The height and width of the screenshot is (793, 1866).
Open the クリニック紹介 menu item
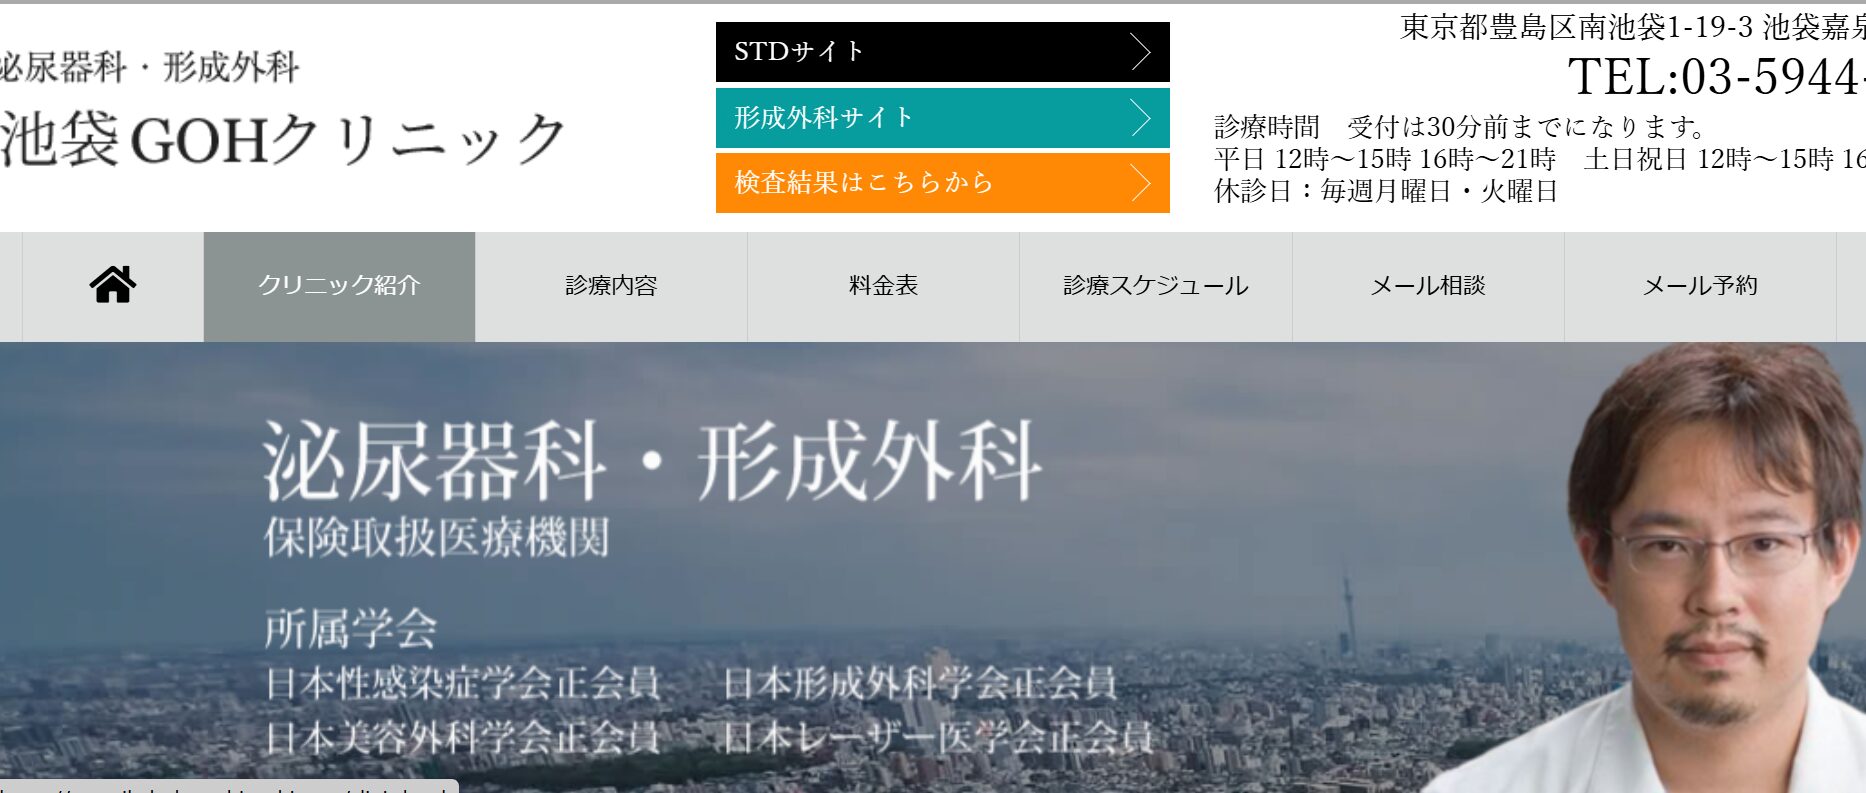pos(339,286)
